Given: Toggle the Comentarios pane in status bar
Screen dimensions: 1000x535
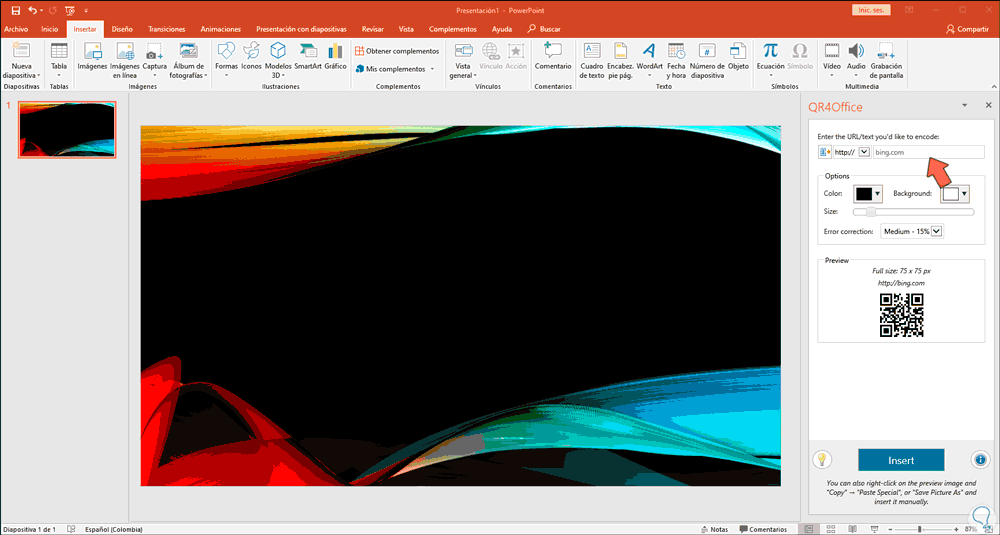Looking at the screenshot, I should tap(762, 529).
